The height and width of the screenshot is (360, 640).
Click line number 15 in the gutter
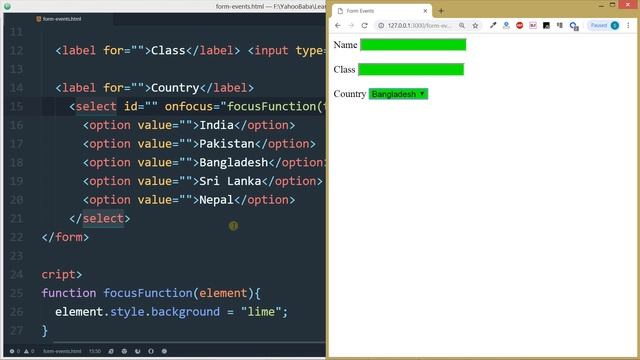click(x=16, y=107)
